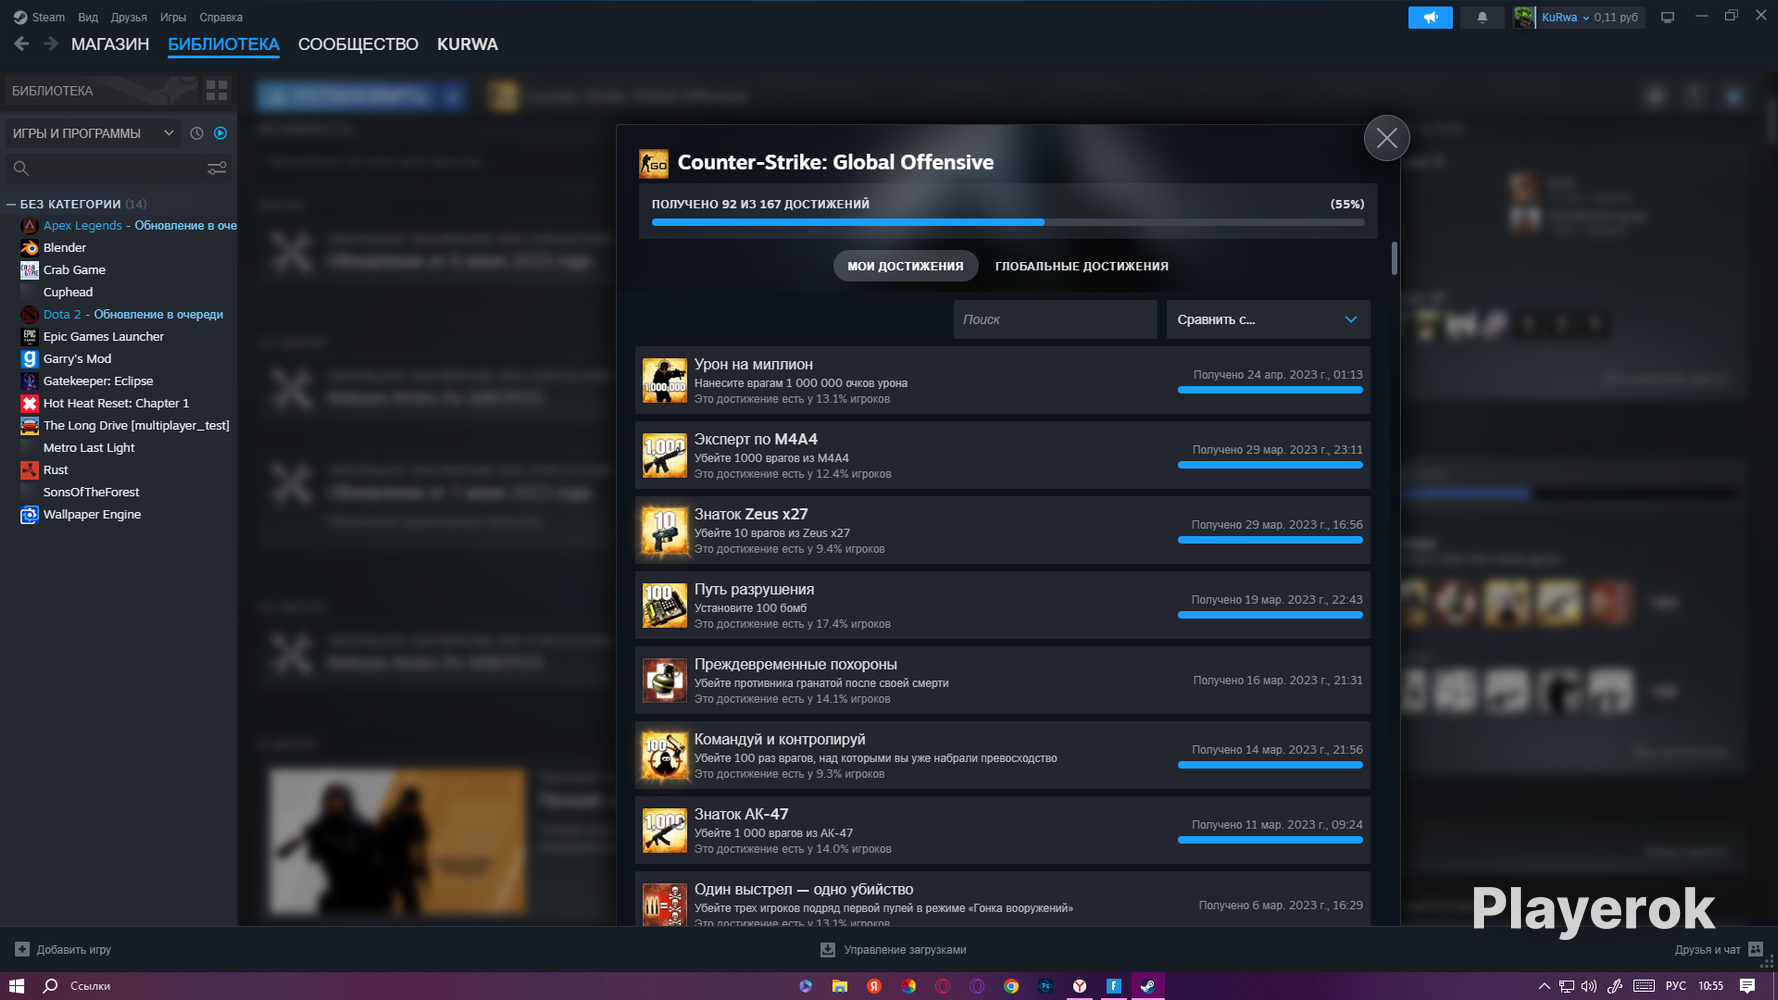The width and height of the screenshot is (1778, 1000).
Task: Click the Знаток АК-47 achievement icon
Action: coord(664,830)
